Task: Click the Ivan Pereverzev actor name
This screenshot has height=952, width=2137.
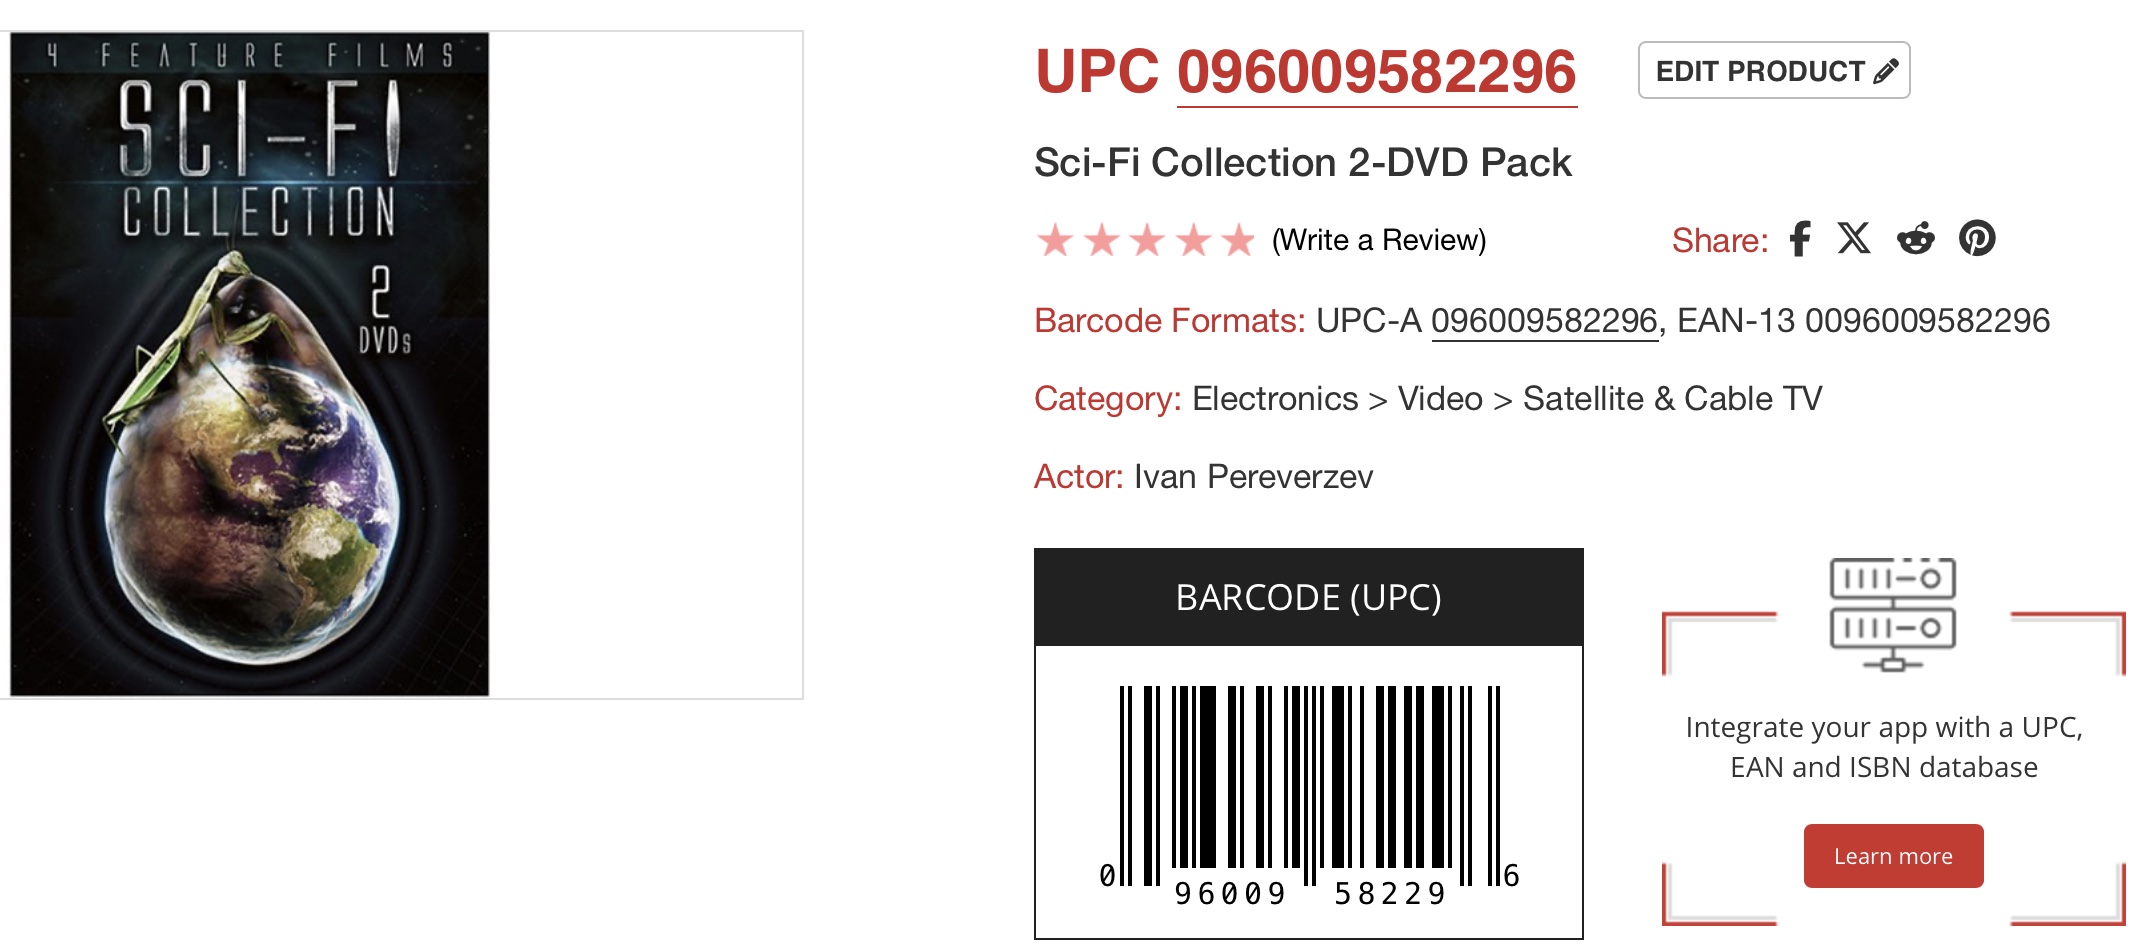Action: tap(1253, 477)
